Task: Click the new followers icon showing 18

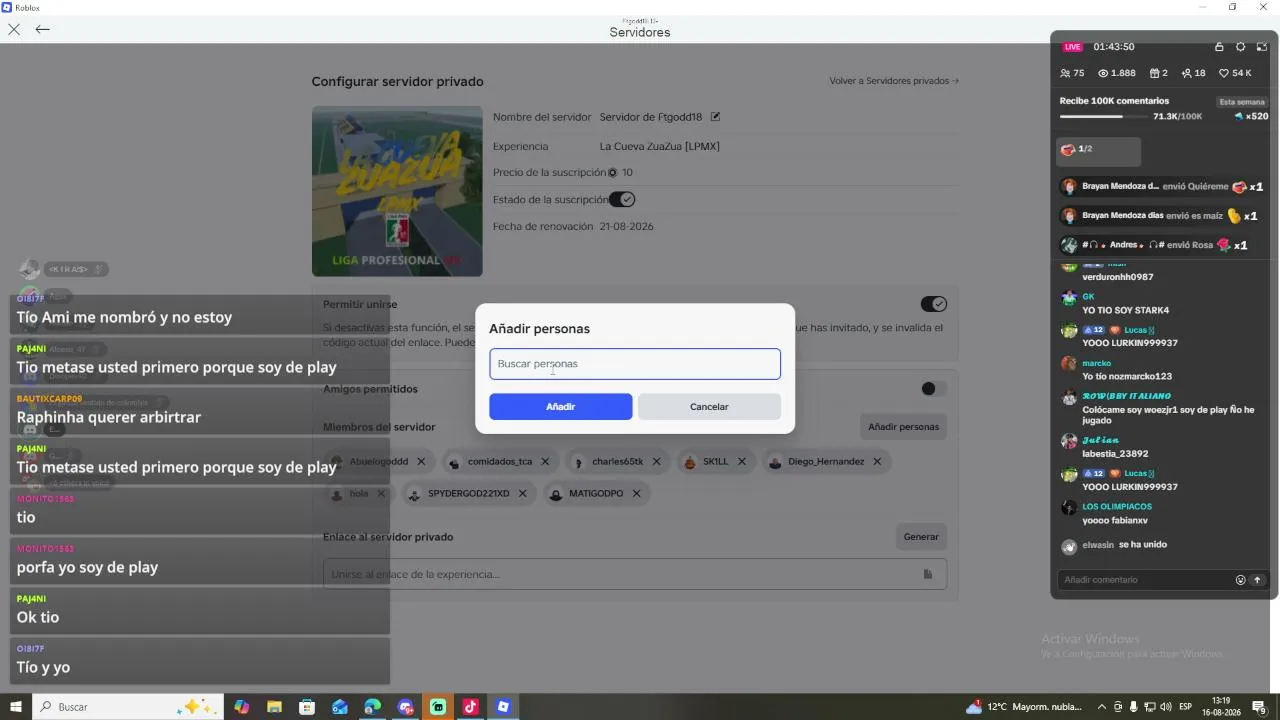Action: point(1186,73)
